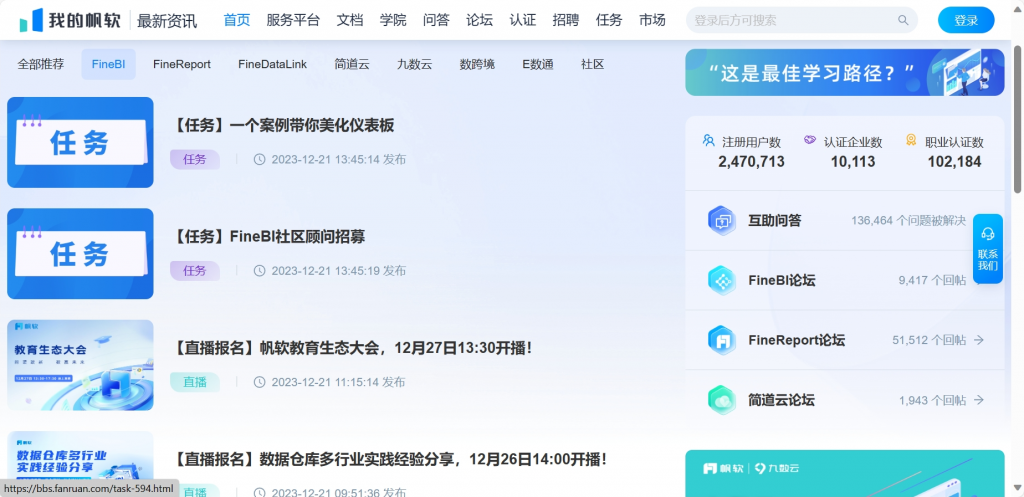
Task: Click the 职业认证数 medal icon
Action: (x=911, y=140)
